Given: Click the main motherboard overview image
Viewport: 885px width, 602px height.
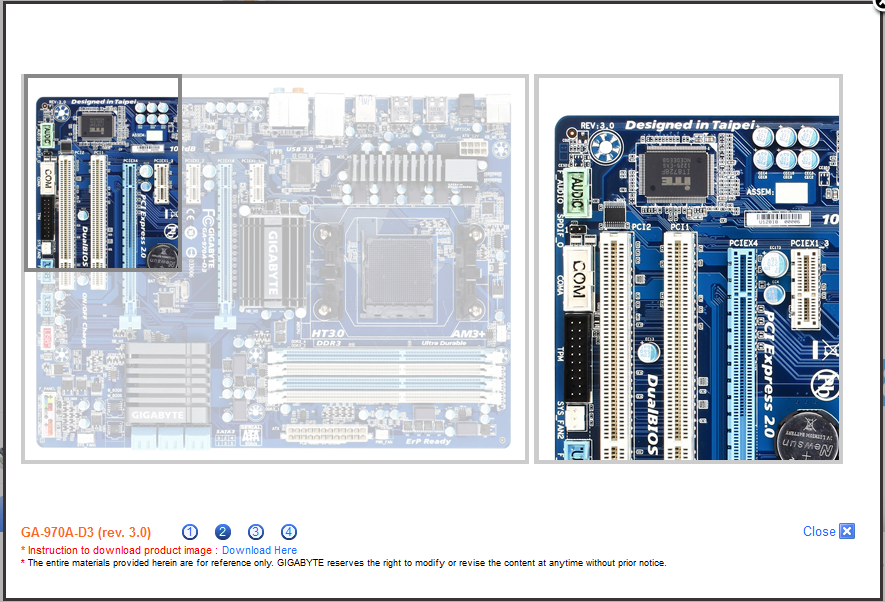Looking at the screenshot, I should tap(275, 269).
